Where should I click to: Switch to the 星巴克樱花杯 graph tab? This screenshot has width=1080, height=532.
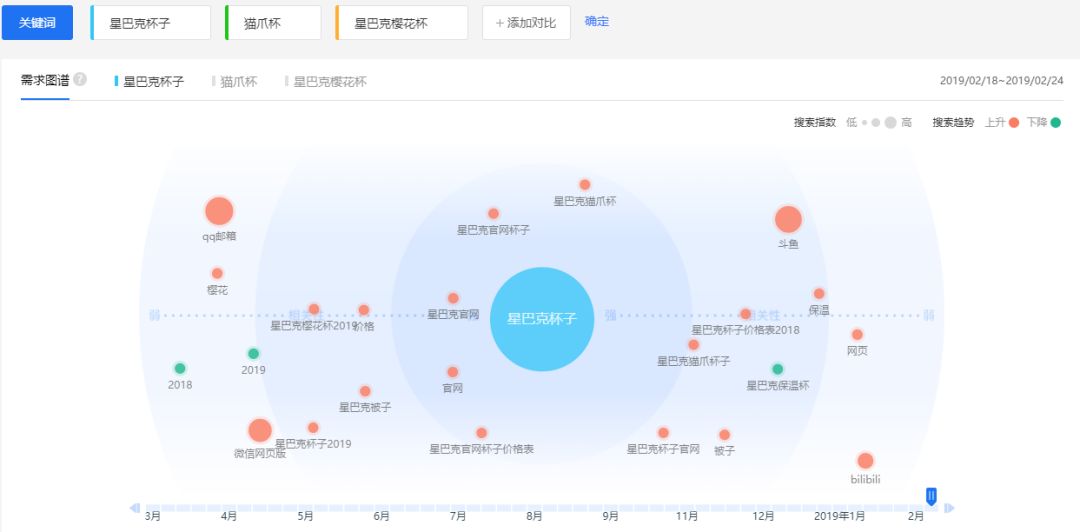326,81
